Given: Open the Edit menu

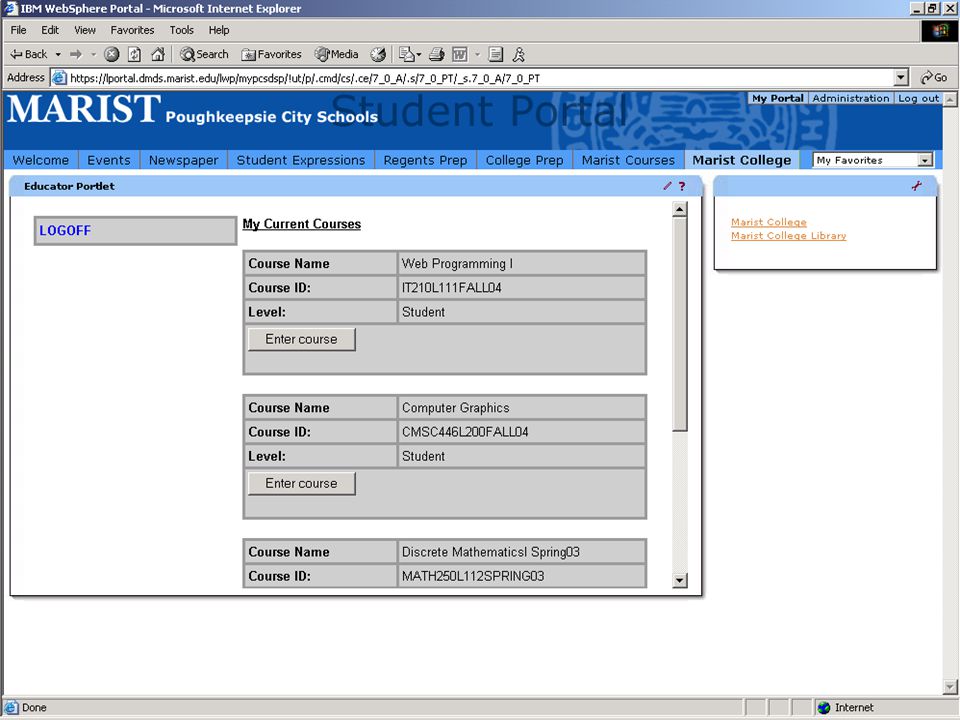Looking at the screenshot, I should [50, 30].
